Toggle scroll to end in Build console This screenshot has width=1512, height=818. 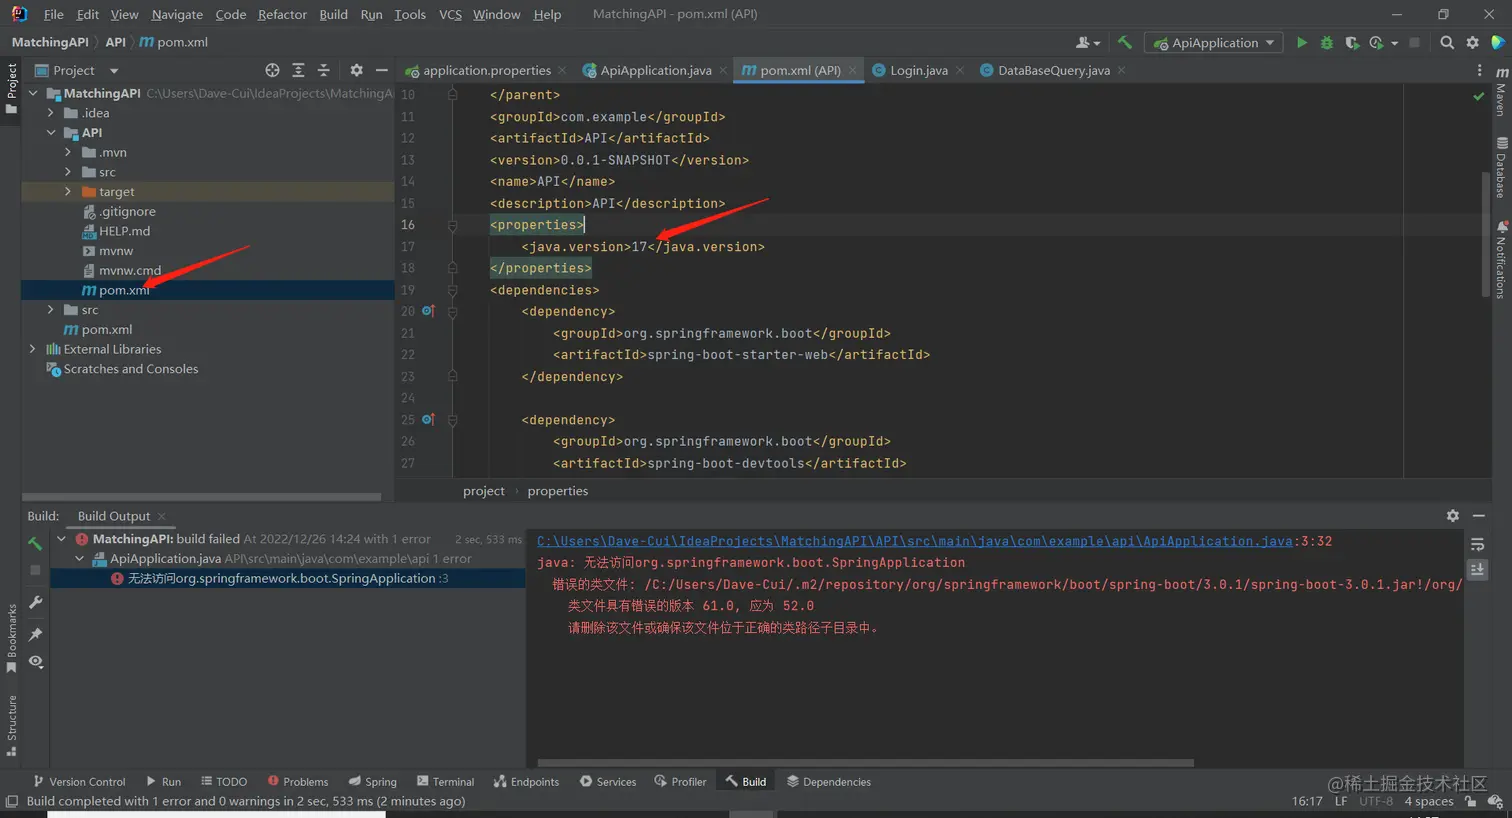pos(1479,568)
